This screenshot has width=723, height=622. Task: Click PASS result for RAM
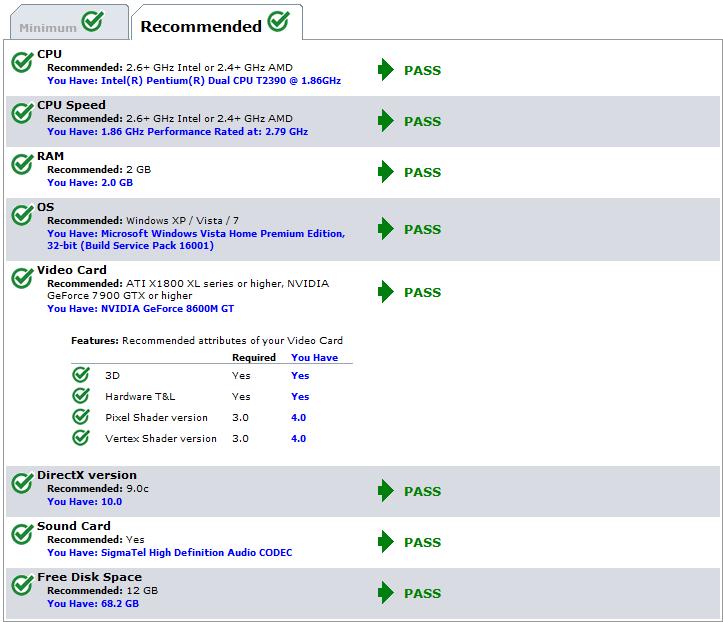click(422, 172)
